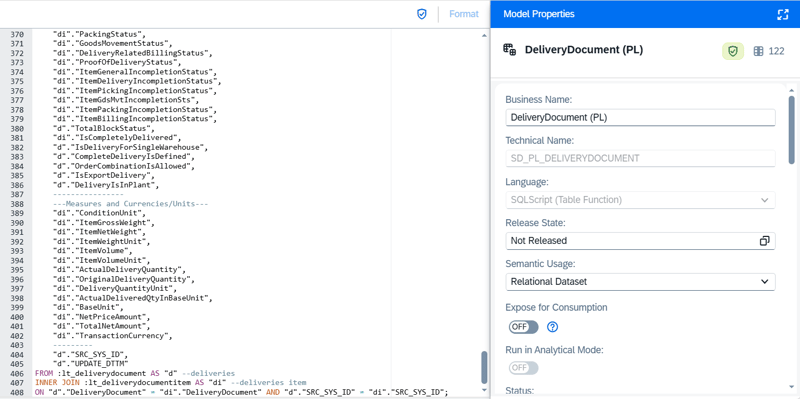Viewport: 800px width, 399px height.
Task: Click the "di"."DeliveryRelatedBillingStatus" code line
Action: coord(132,54)
